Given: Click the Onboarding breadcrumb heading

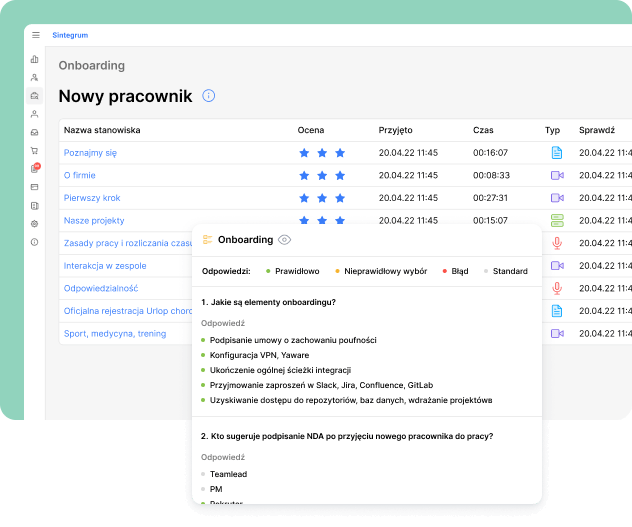Looking at the screenshot, I should click(92, 66).
